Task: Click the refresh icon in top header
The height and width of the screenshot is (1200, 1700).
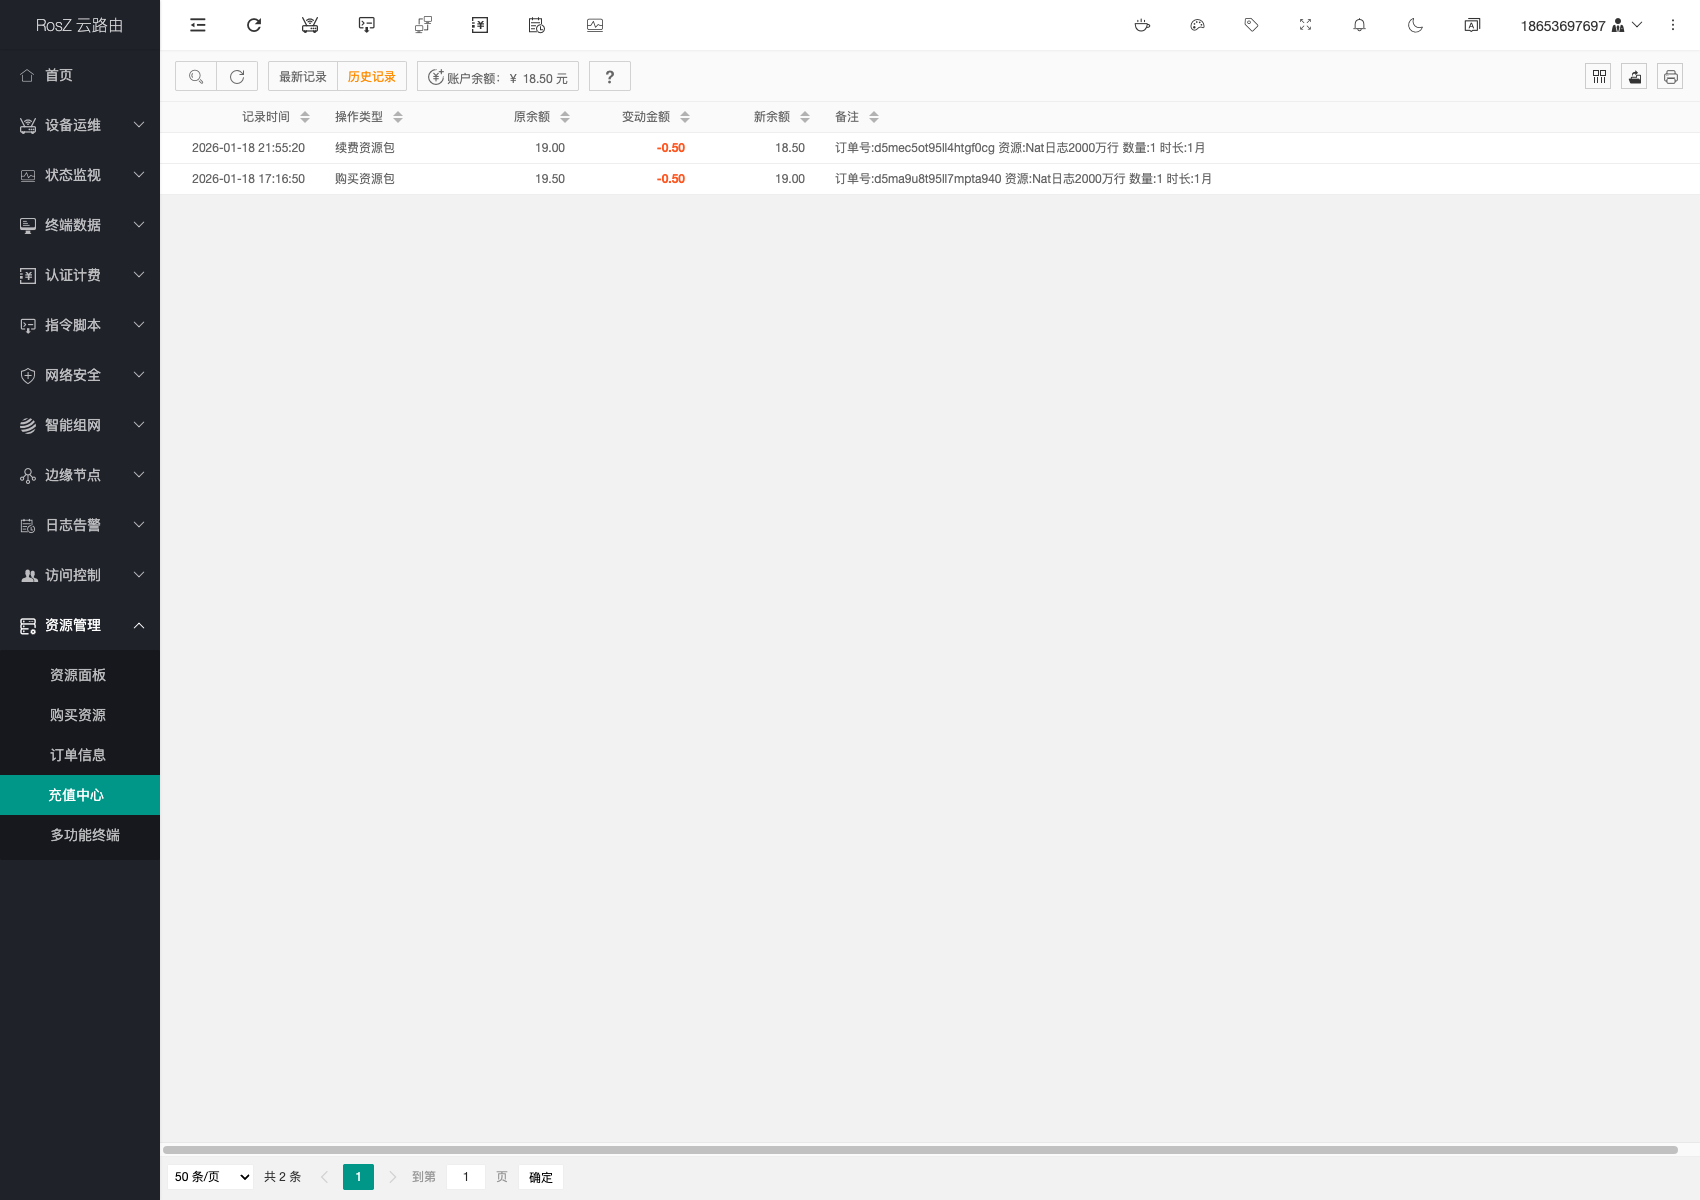Action: pos(254,25)
